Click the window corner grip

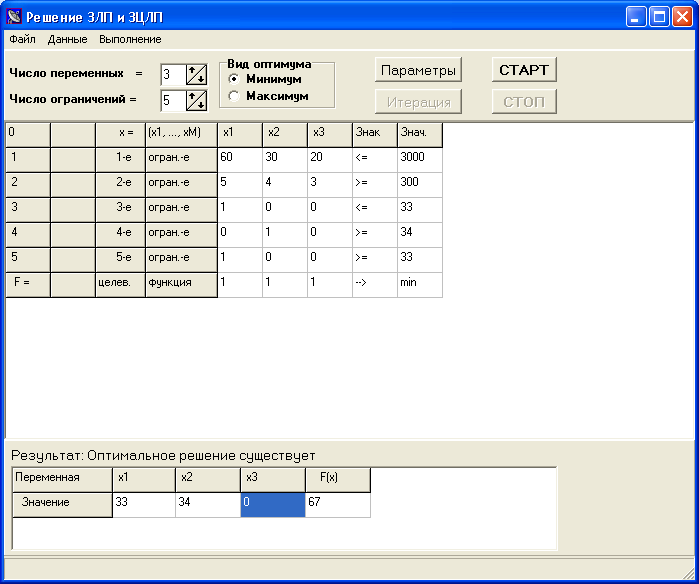pyautogui.click(x=689, y=574)
